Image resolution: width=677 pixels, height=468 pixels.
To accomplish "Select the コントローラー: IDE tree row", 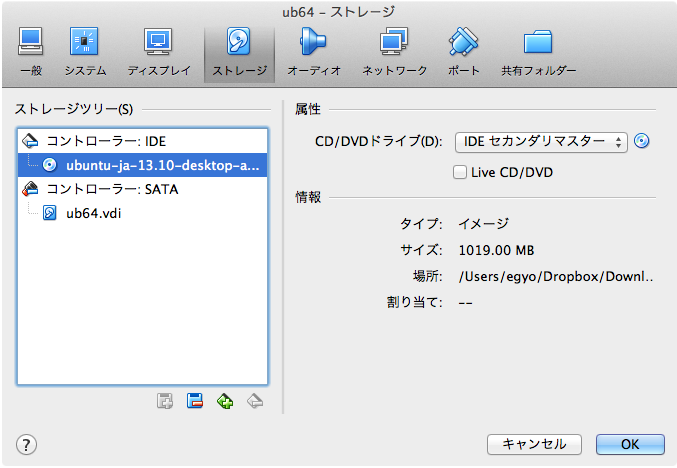I will click(x=142, y=141).
